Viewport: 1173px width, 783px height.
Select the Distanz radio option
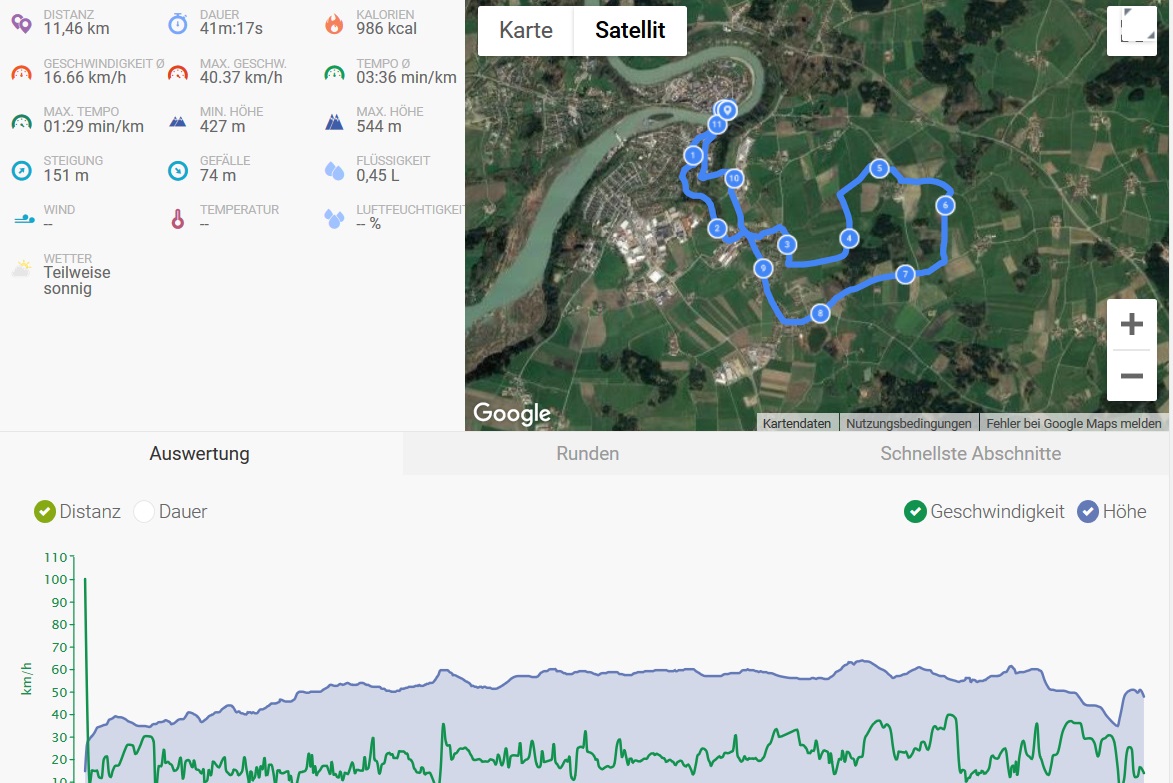(x=44, y=512)
